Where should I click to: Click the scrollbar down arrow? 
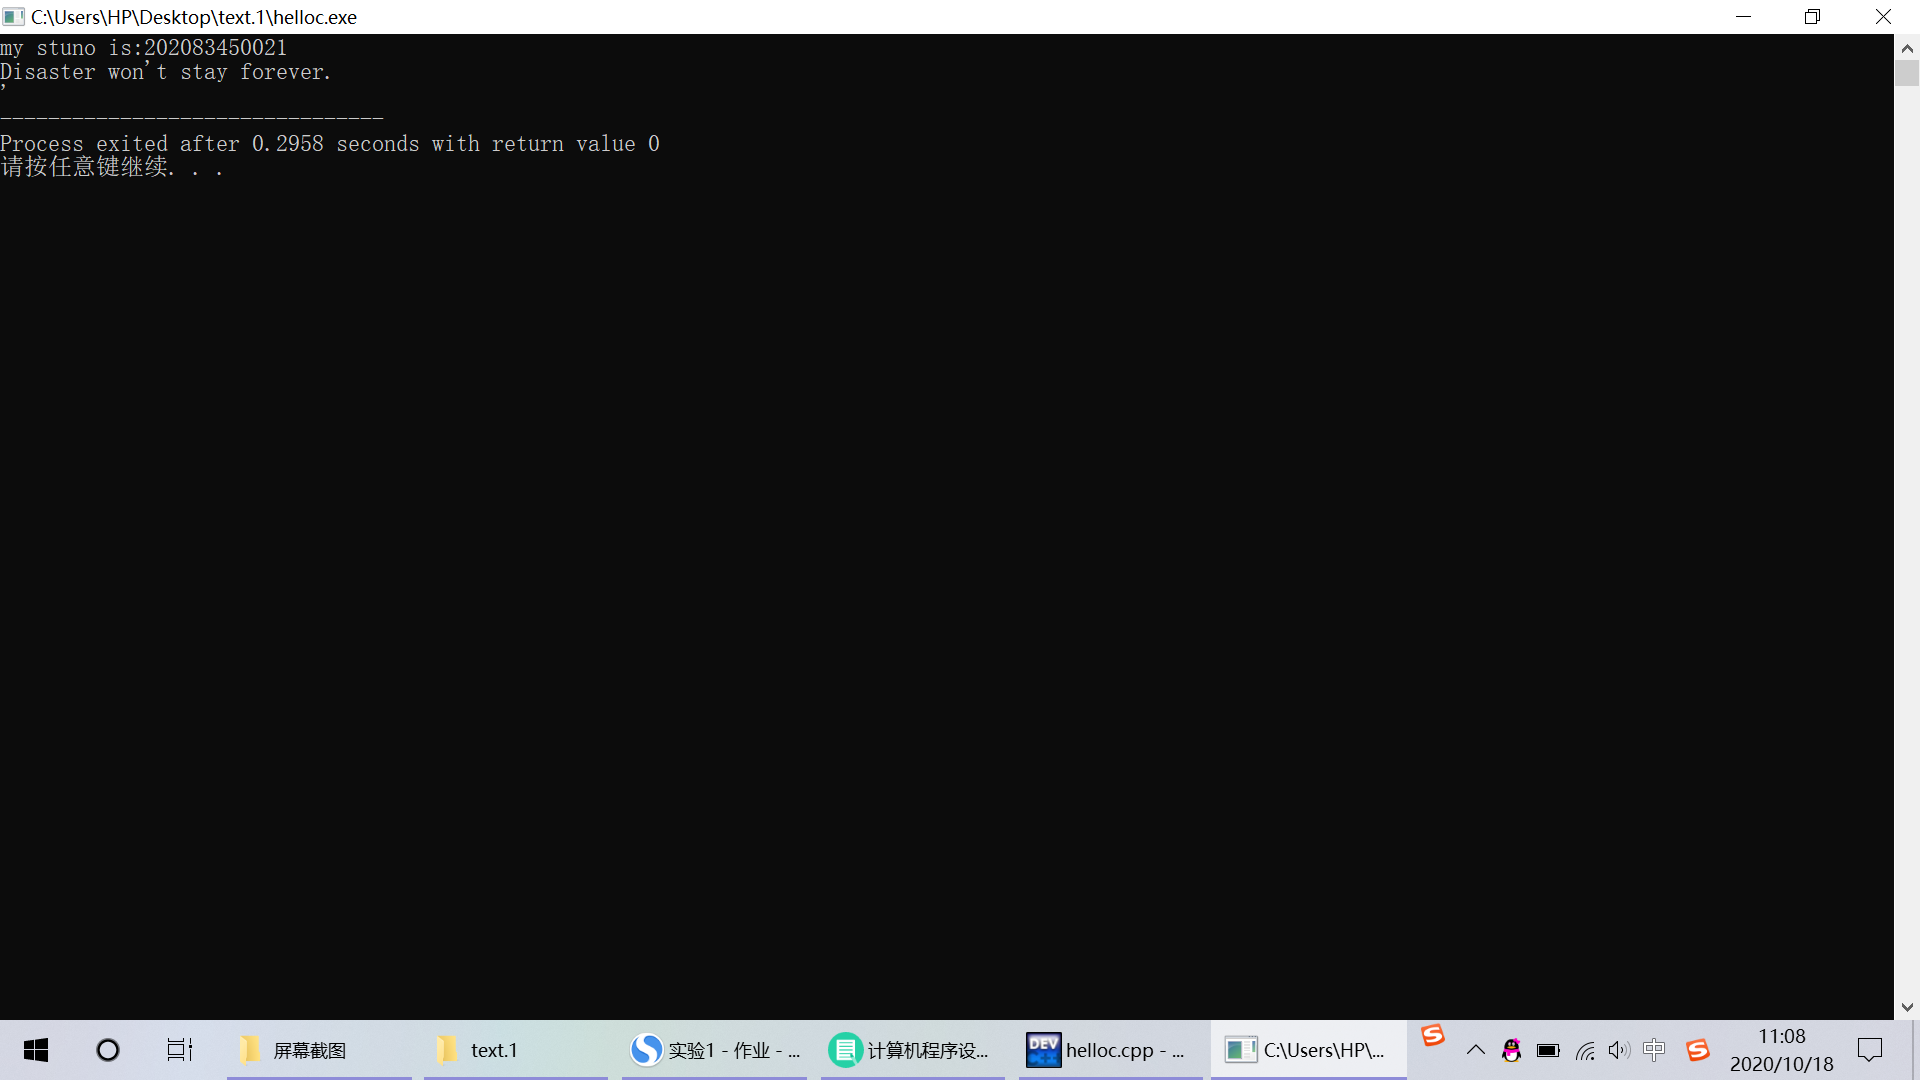point(1907,1007)
